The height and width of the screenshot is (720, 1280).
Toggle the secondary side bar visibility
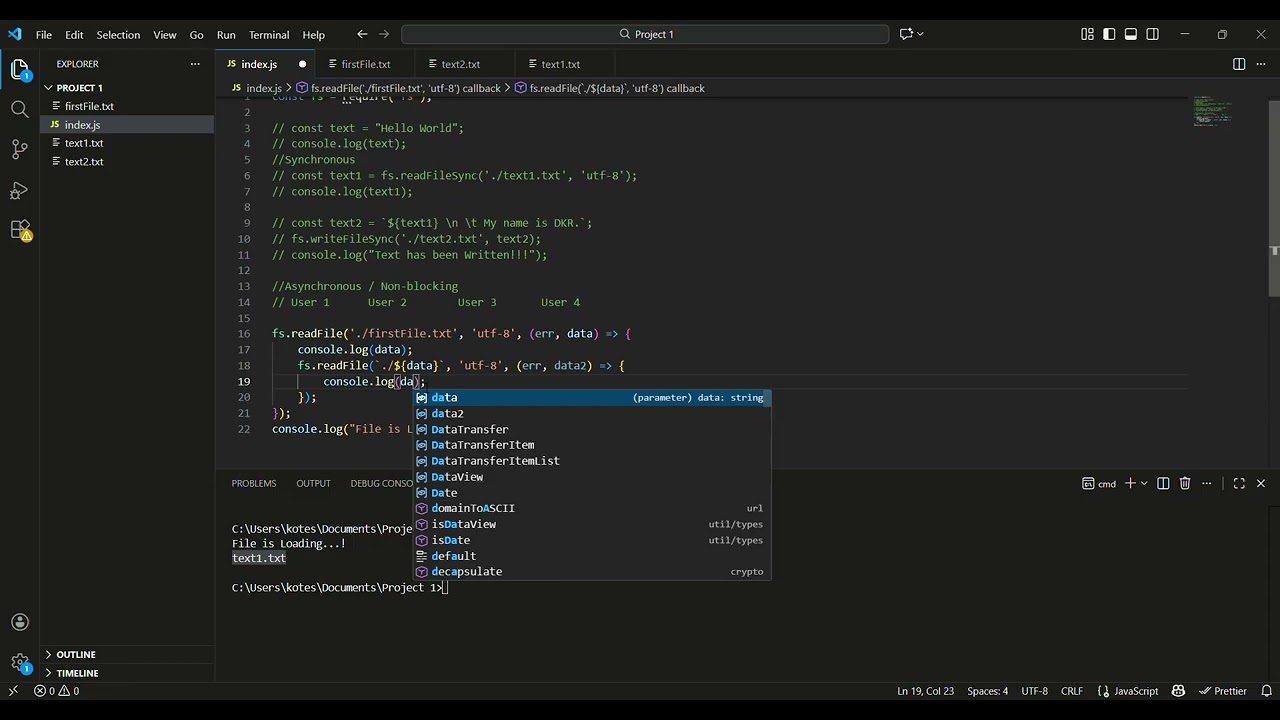[x=1153, y=34]
